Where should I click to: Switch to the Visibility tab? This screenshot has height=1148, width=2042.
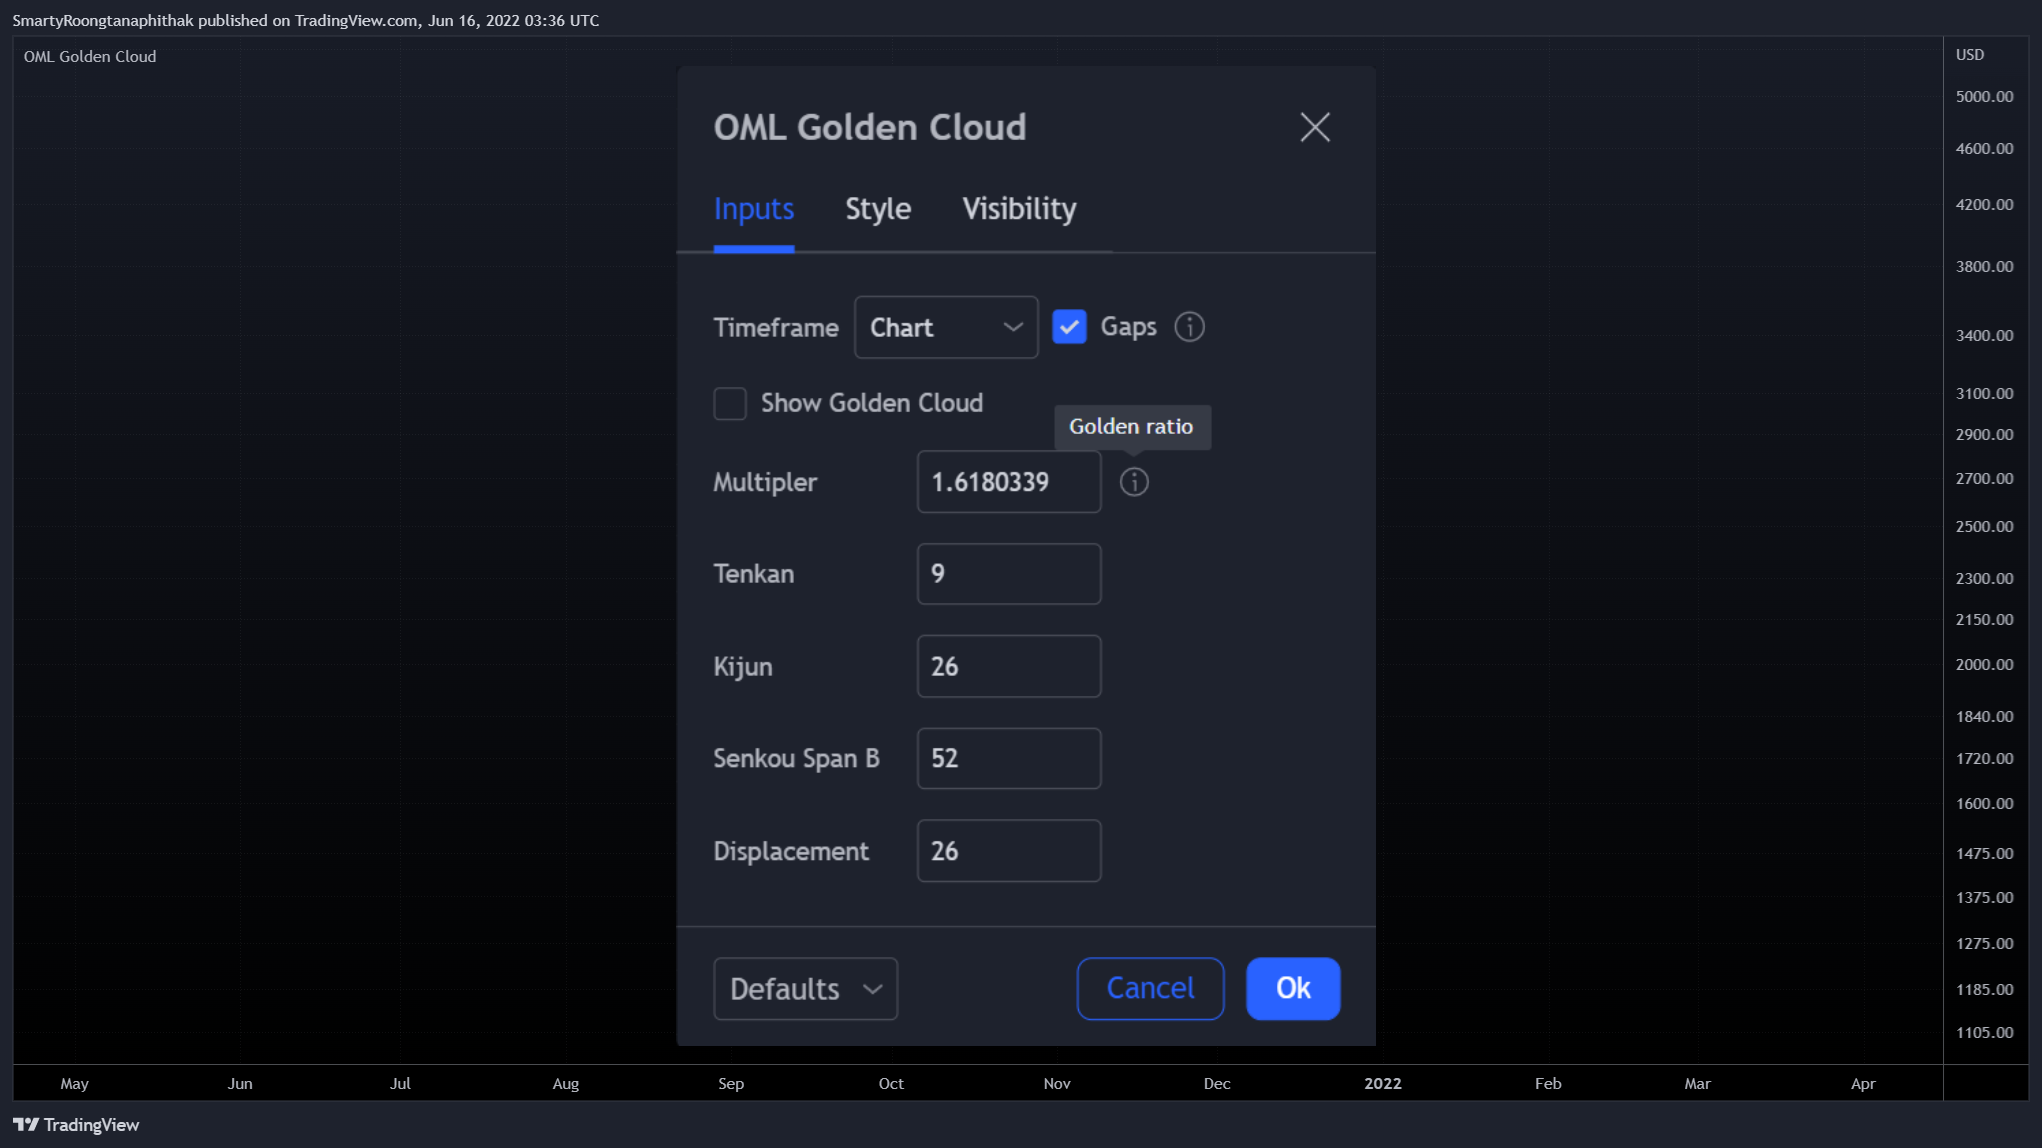(x=1019, y=209)
